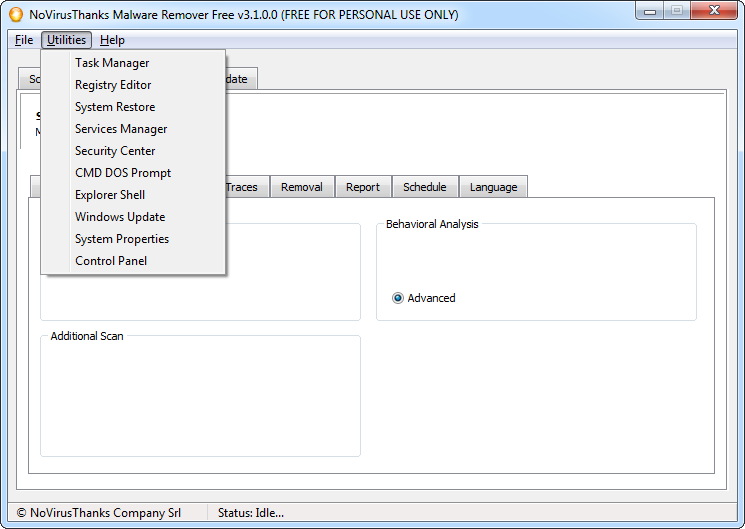This screenshot has width=745, height=529.
Task: Open the Schedule tab
Action: 425,187
